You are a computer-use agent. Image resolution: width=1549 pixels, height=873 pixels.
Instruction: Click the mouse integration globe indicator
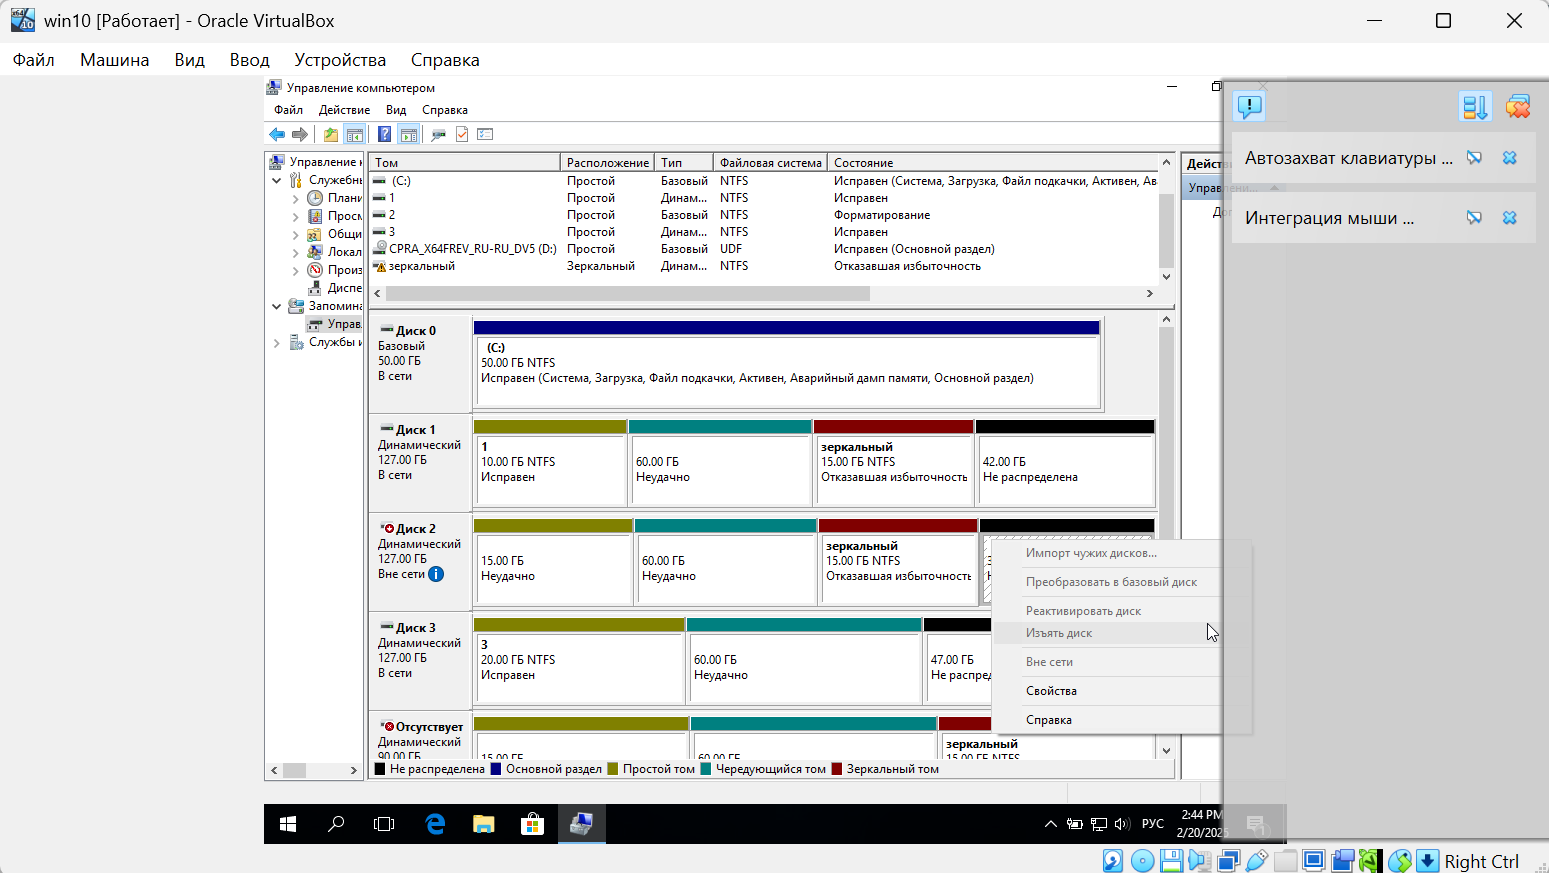click(1400, 860)
